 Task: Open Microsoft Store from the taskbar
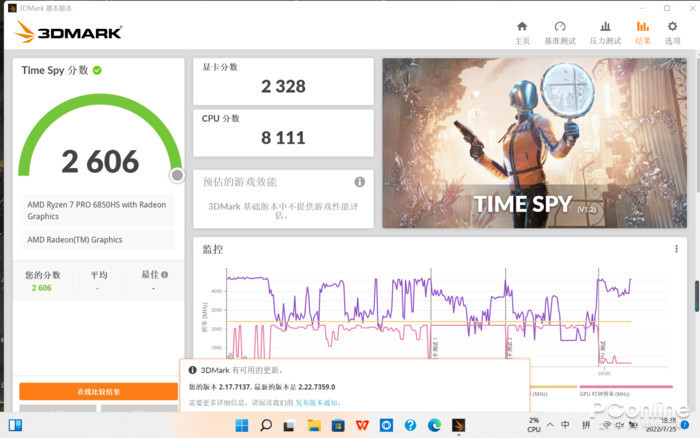click(x=338, y=425)
